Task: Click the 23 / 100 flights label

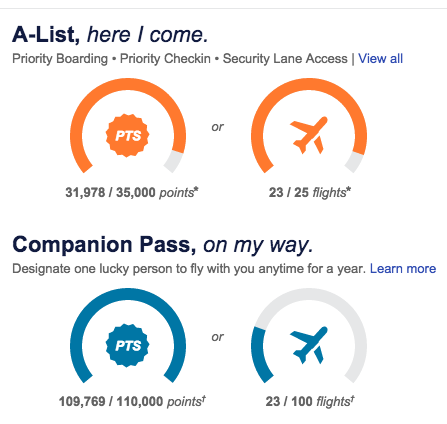Action: [310, 402]
